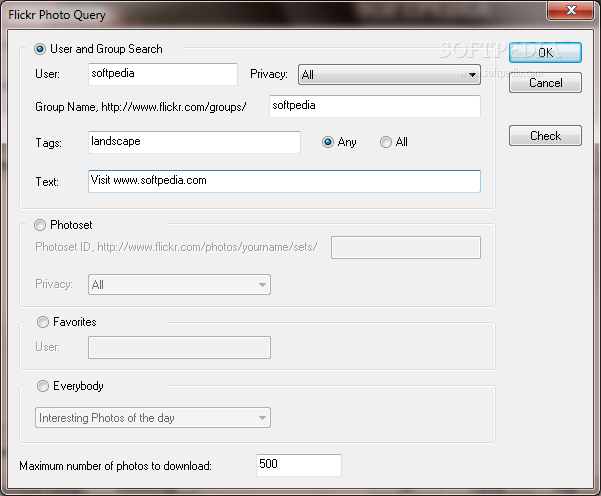Open the top Privacy dropdown beside User

tap(389, 74)
